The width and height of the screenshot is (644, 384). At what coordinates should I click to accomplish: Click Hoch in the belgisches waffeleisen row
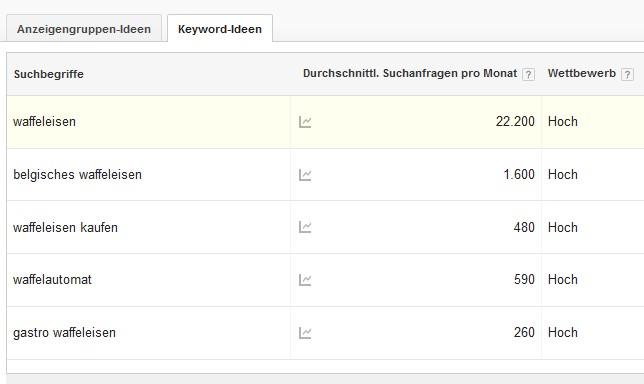pyautogui.click(x=563, y=175)
